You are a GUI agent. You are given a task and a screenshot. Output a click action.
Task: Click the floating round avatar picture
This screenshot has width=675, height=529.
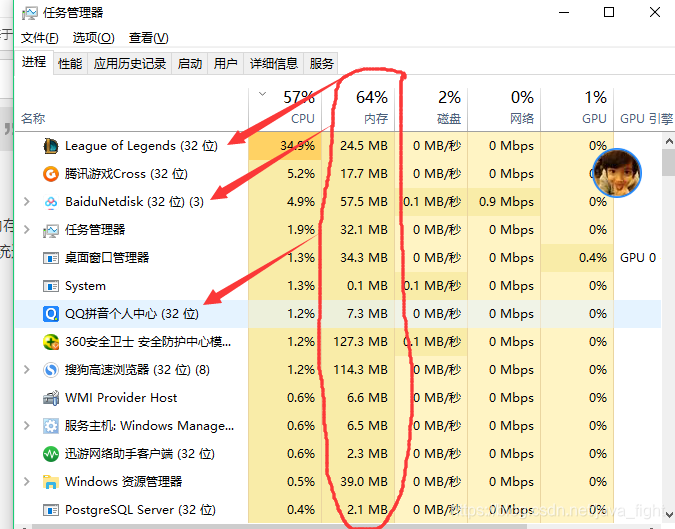[617, 173]
